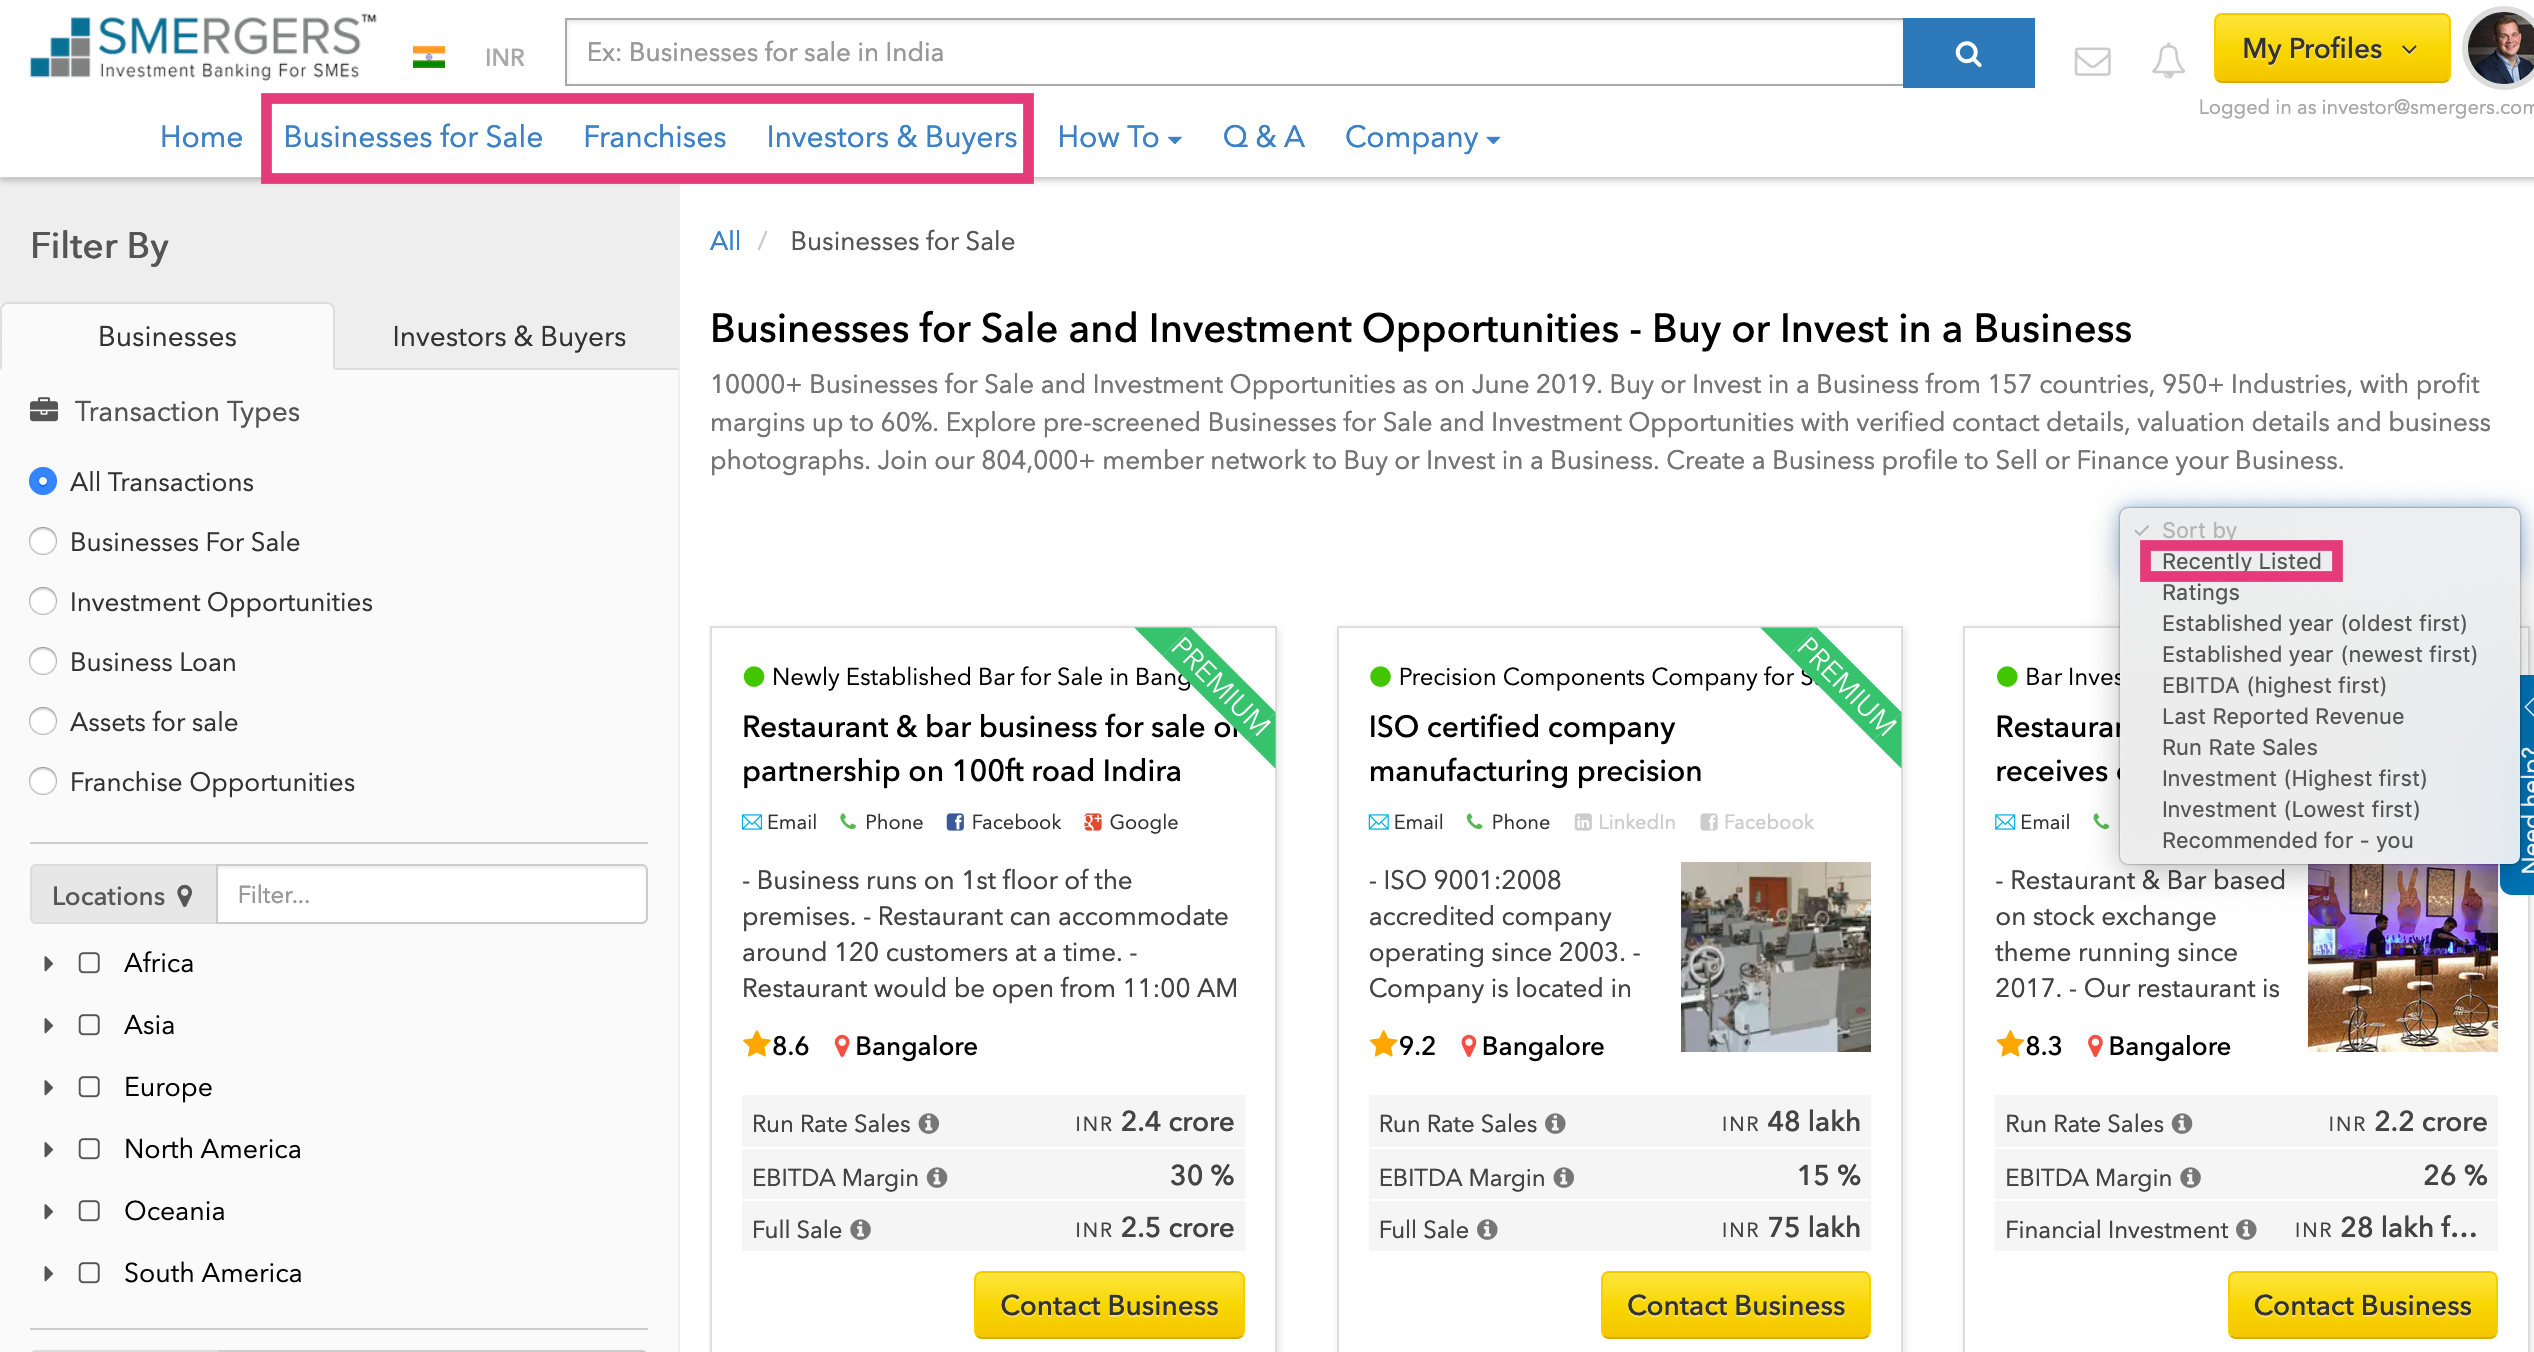The width and height of the screenshot is (2534, 1352).
Task: Open Franchises nav link
Action: (655, 137)
